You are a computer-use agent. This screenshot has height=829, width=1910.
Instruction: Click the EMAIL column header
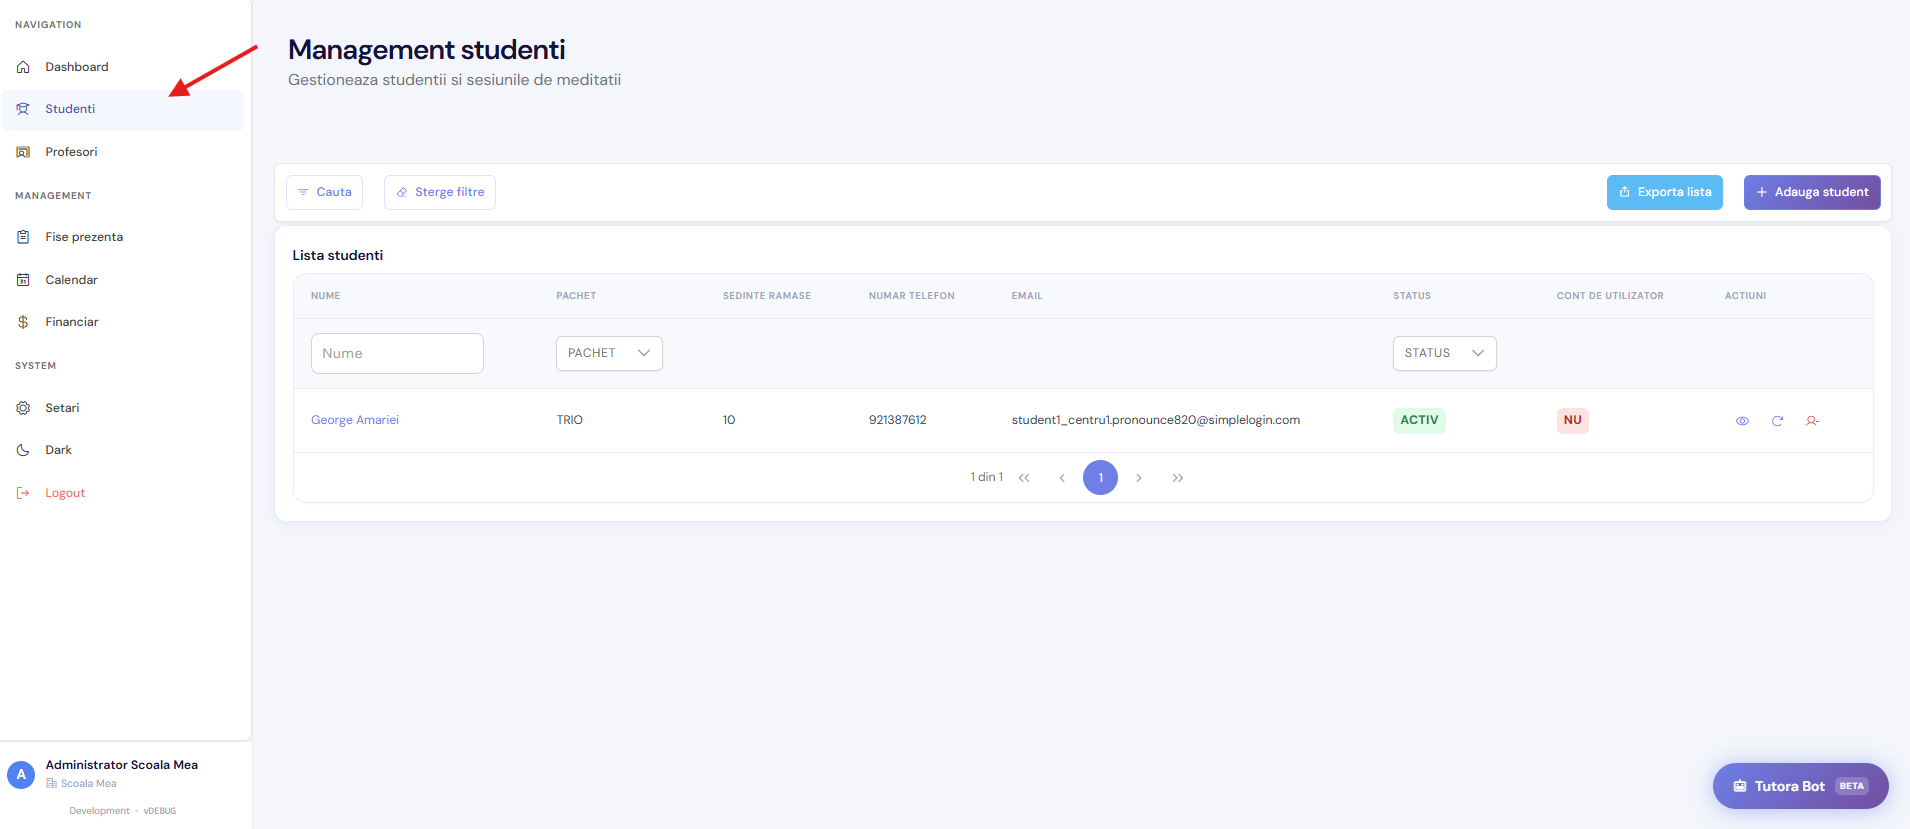[x=1027, y=296]
